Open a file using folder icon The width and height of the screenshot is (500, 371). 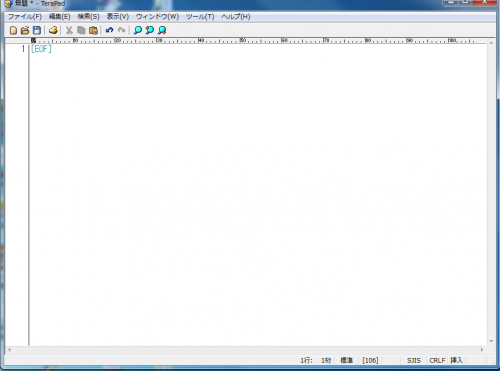[25, 30]
